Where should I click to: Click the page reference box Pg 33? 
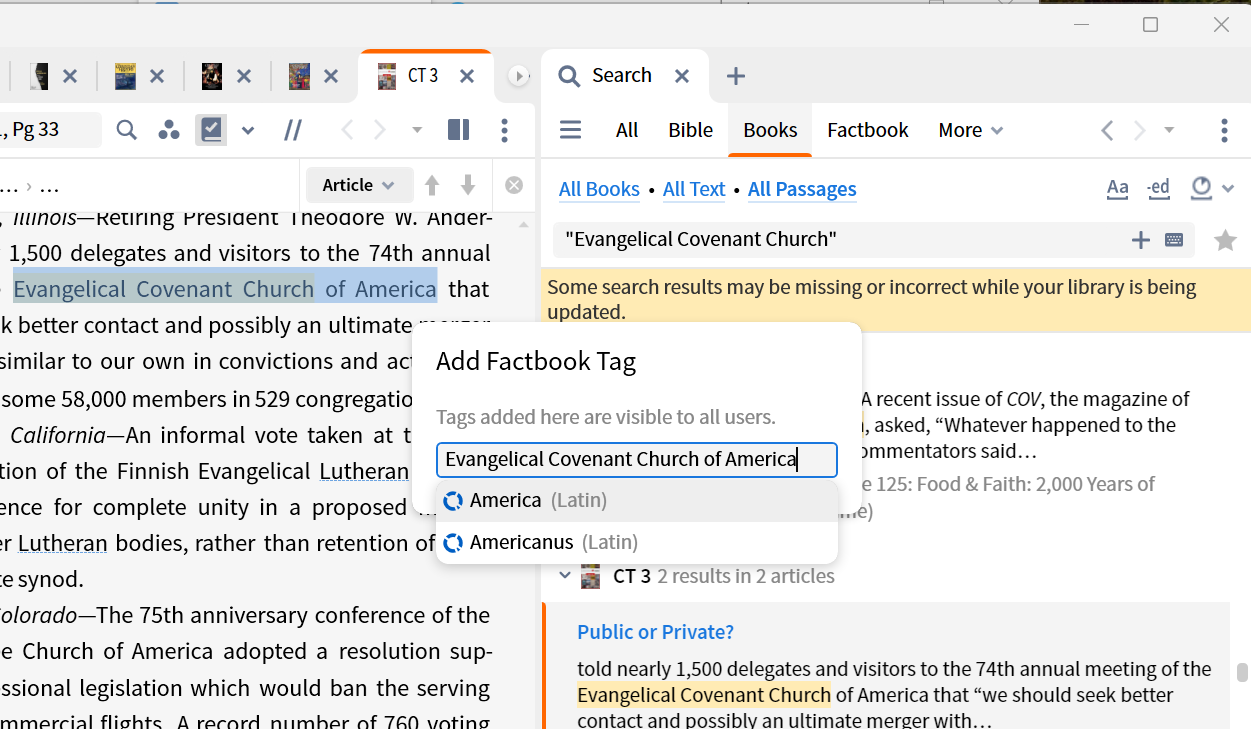click(x=49, y=130)
